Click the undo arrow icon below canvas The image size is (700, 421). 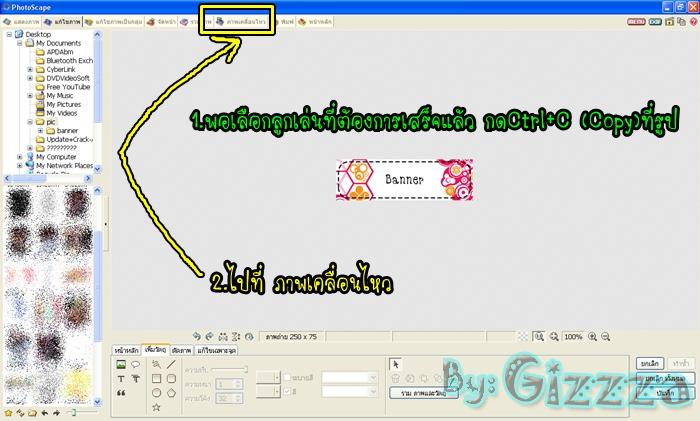pyautogui.click(x=196, y=337)
